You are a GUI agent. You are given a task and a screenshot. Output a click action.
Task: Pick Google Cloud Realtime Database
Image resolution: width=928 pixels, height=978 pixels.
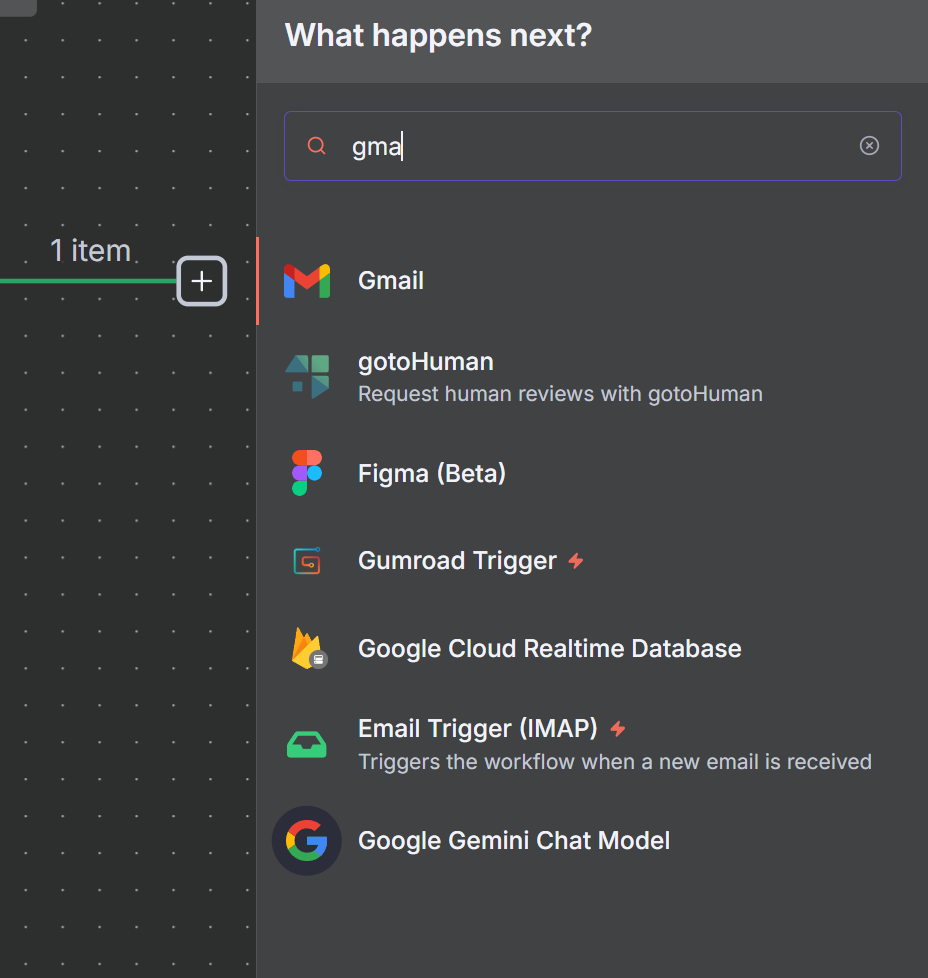pos(592,649)
